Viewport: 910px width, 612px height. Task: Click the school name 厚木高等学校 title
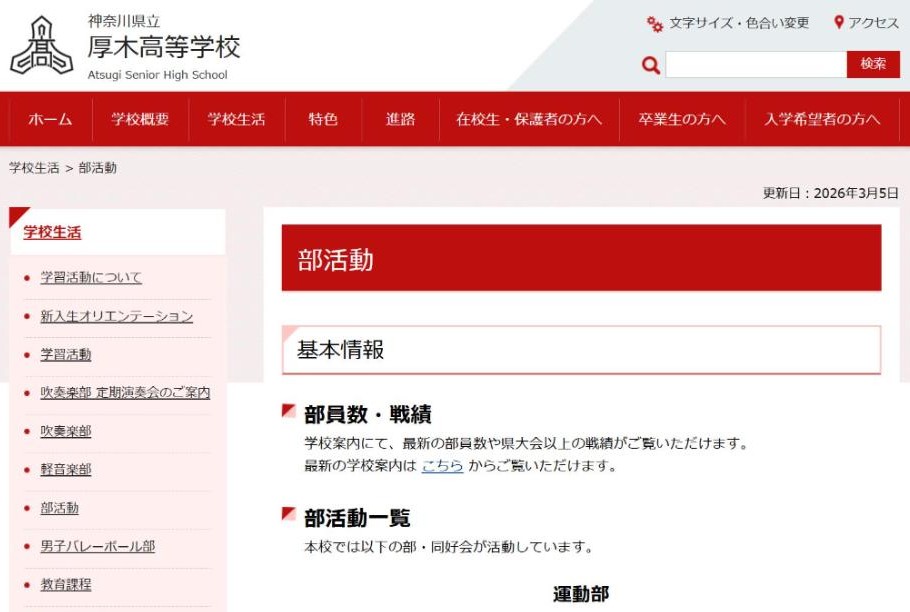click(164, 46)
